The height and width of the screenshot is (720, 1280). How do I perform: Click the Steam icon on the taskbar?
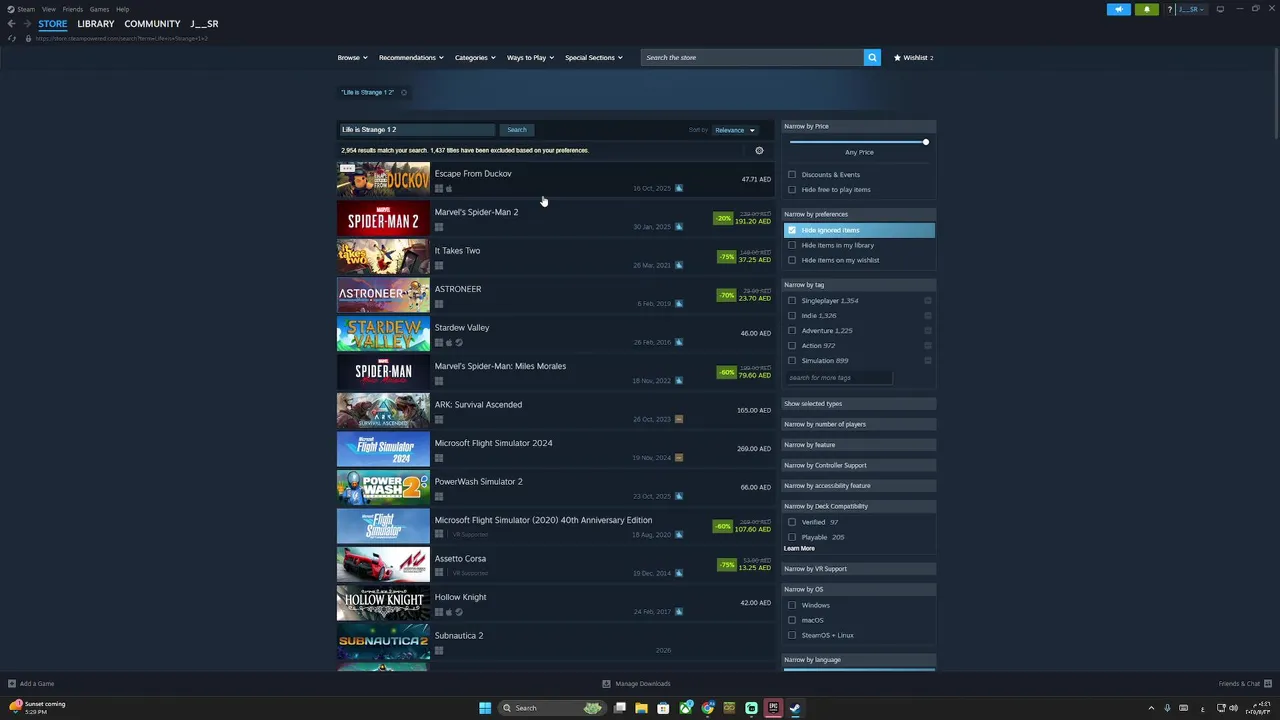click(x=795, y=708)
